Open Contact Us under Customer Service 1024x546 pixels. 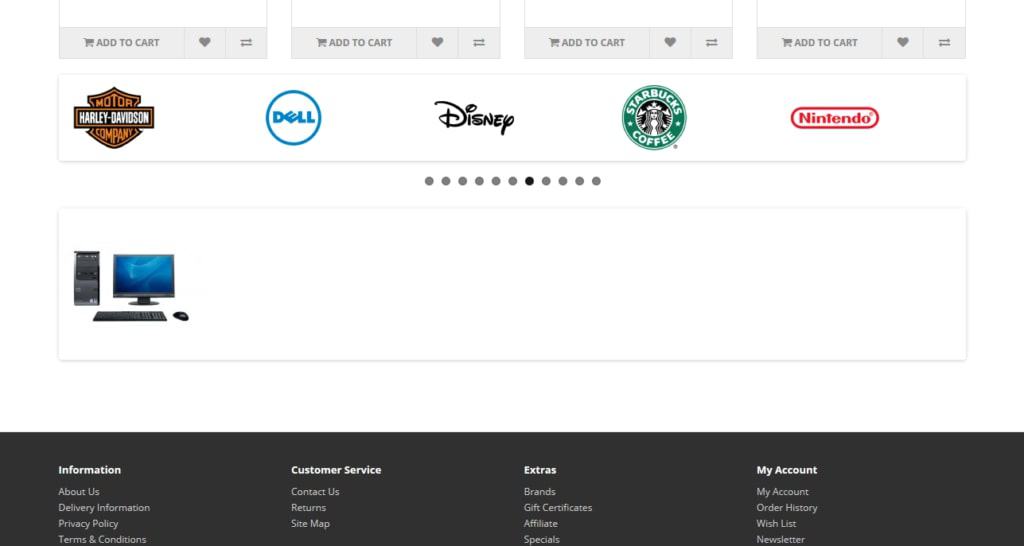click(315, 492)
